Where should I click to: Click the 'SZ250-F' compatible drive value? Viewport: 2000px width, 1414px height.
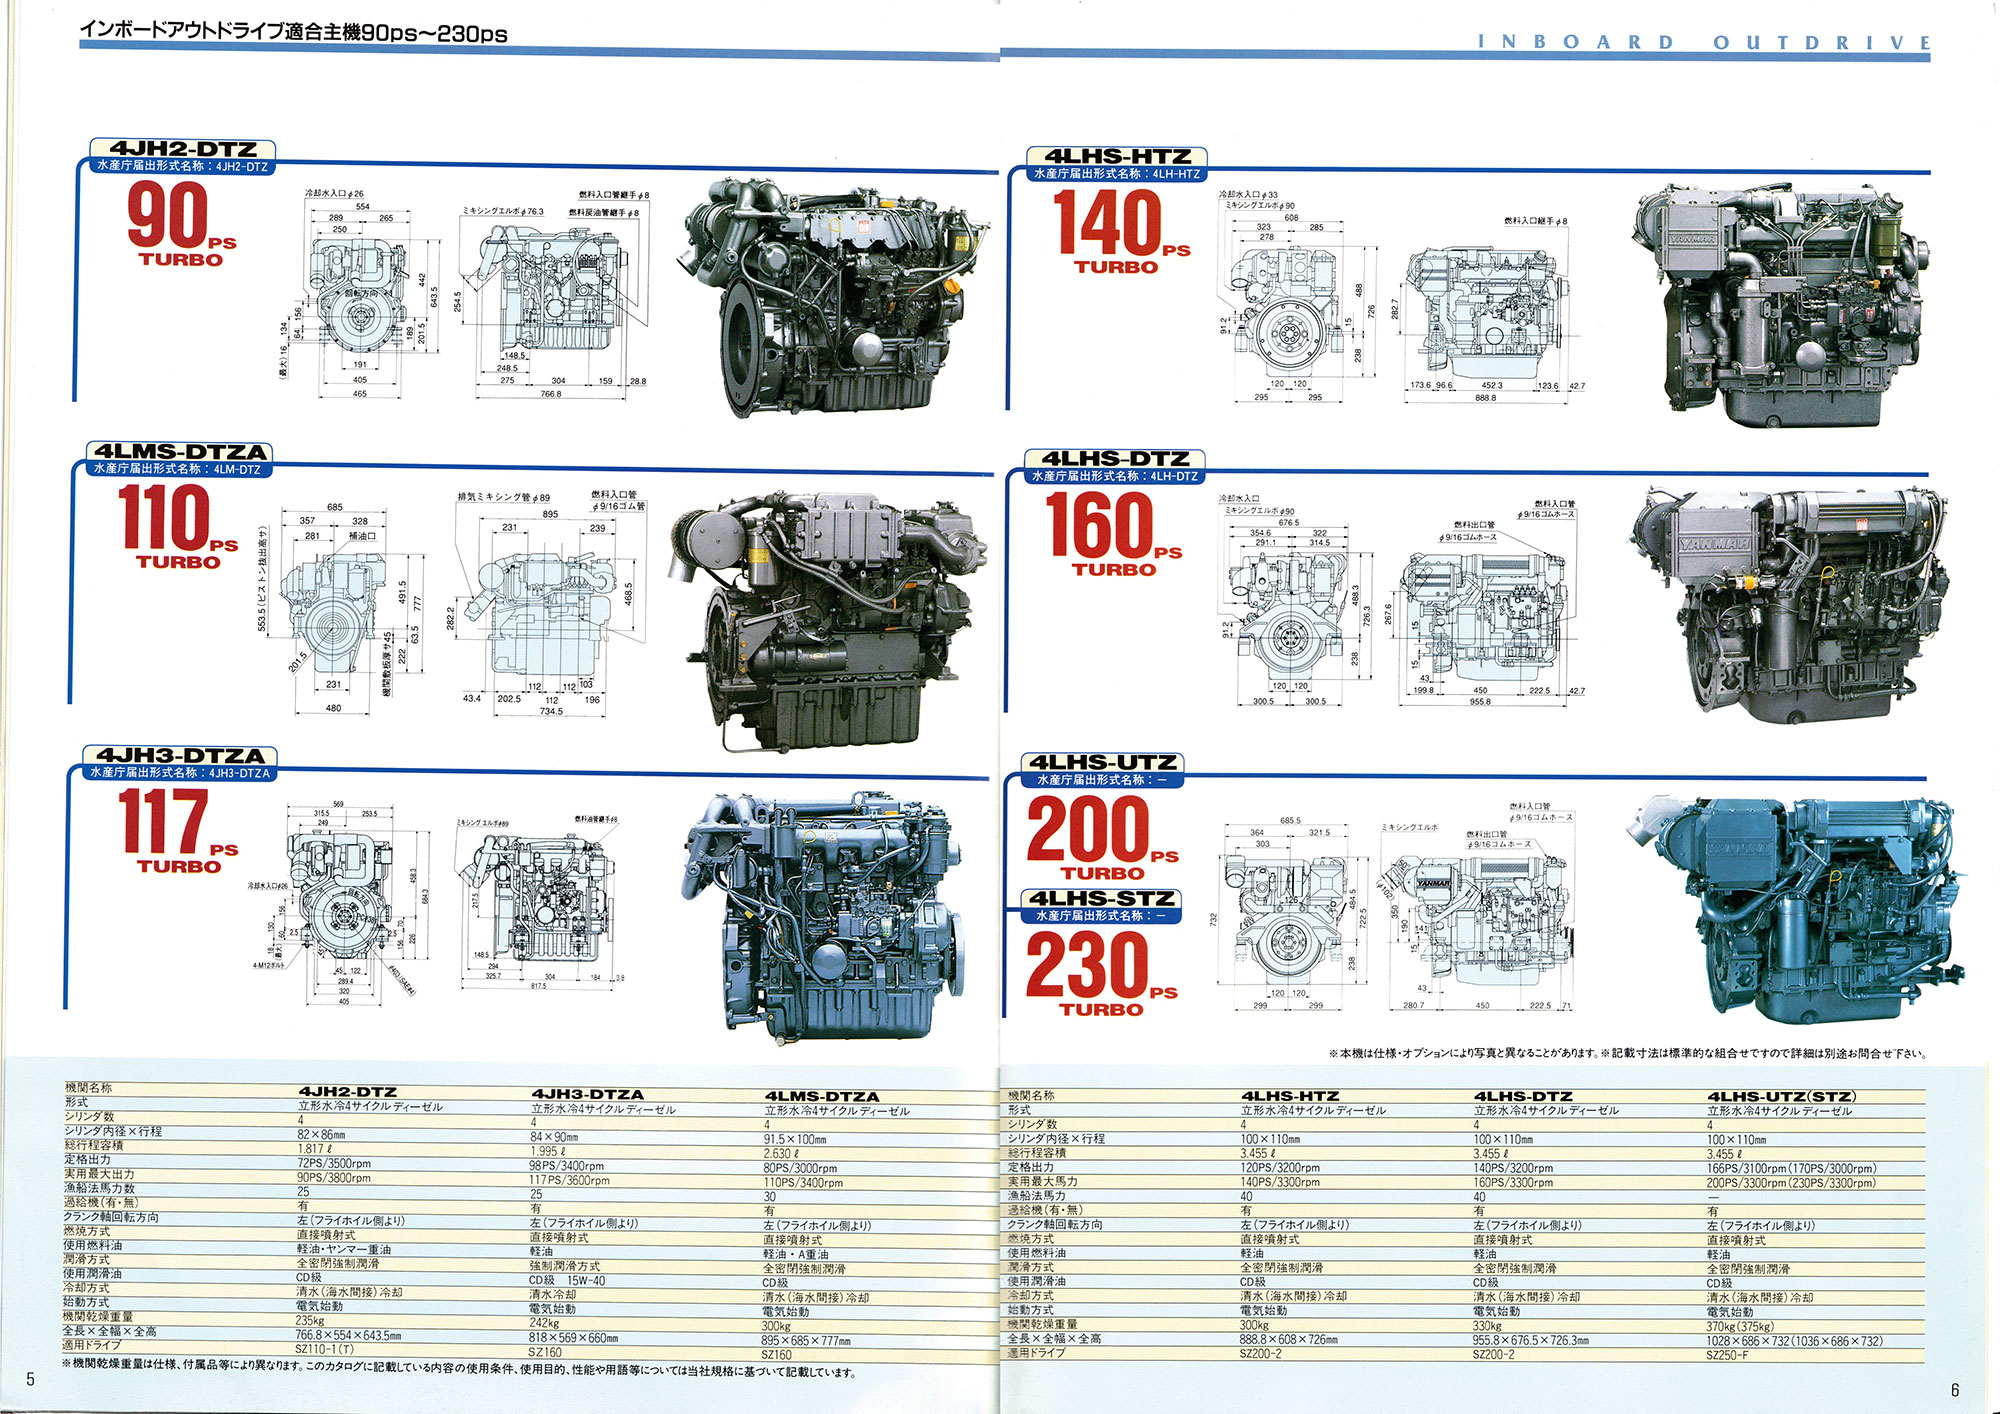(1727, 1355)
